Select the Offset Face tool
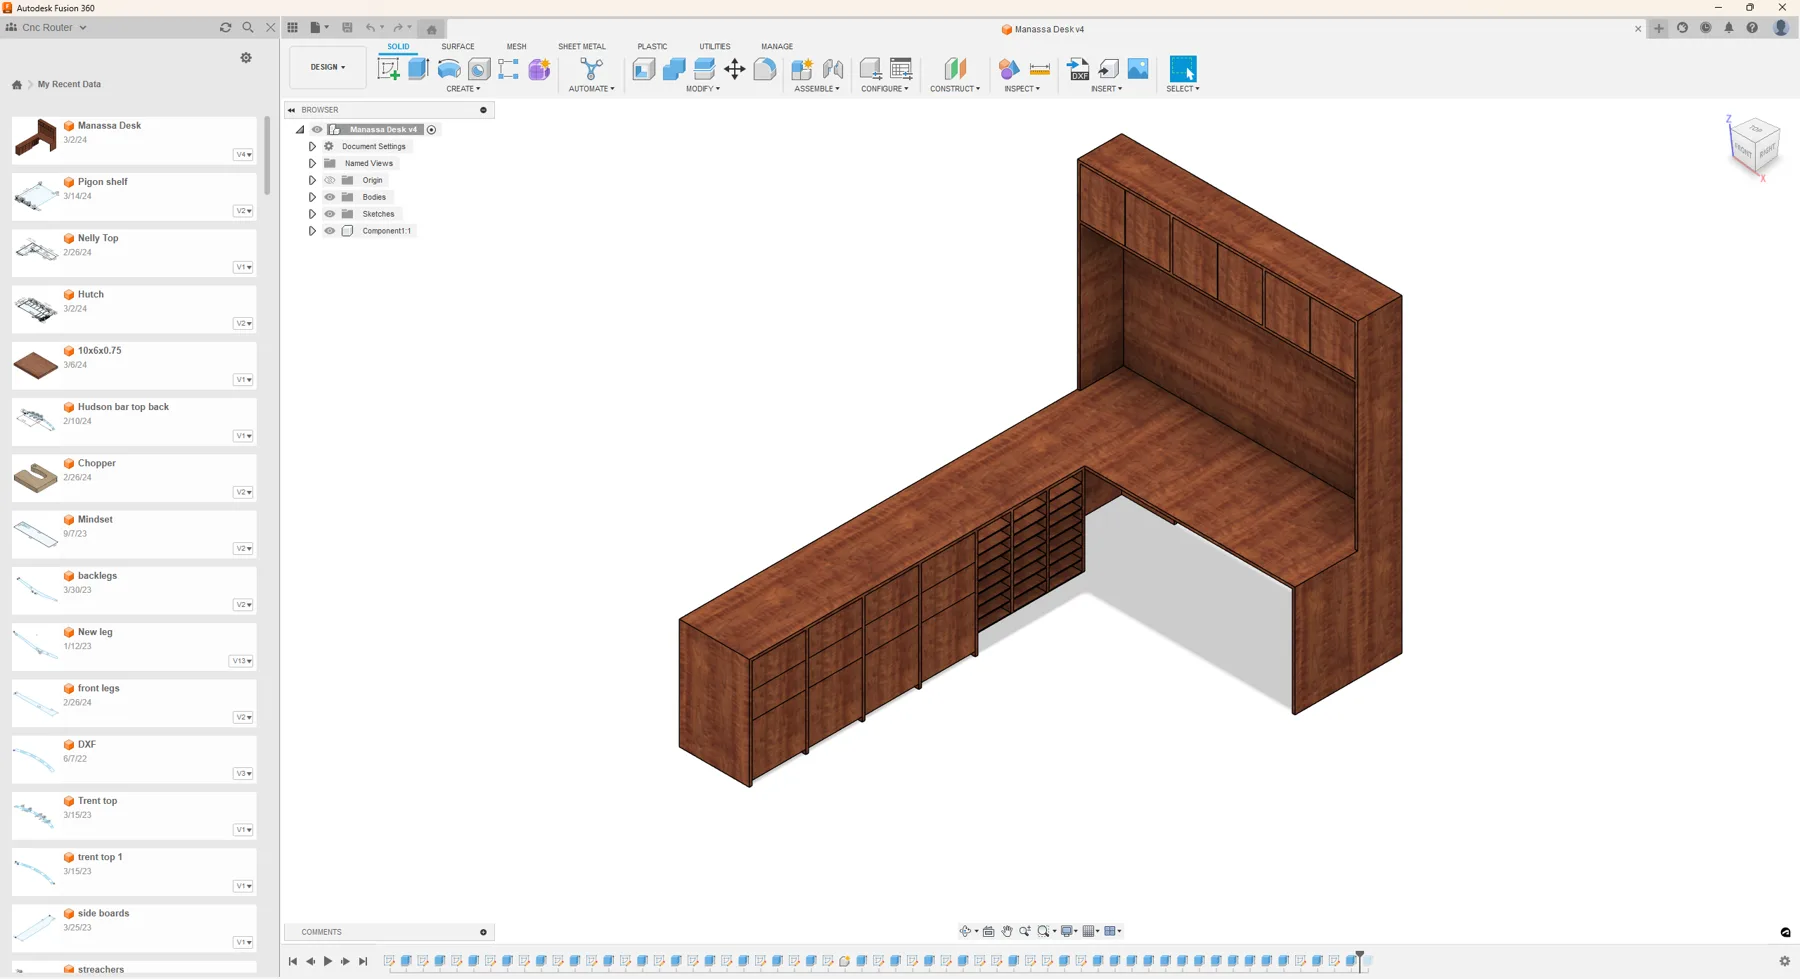This screenshot has width=1800, height=979. (704, 69)
